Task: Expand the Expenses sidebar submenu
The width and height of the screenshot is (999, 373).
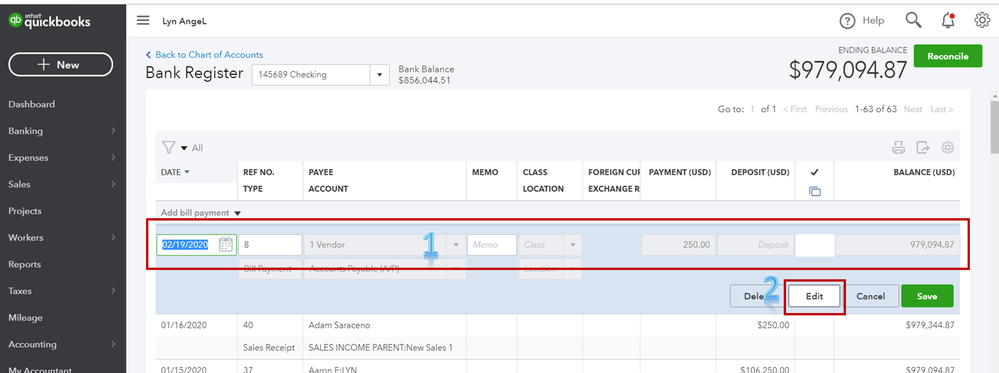Action: click(113, 157)
